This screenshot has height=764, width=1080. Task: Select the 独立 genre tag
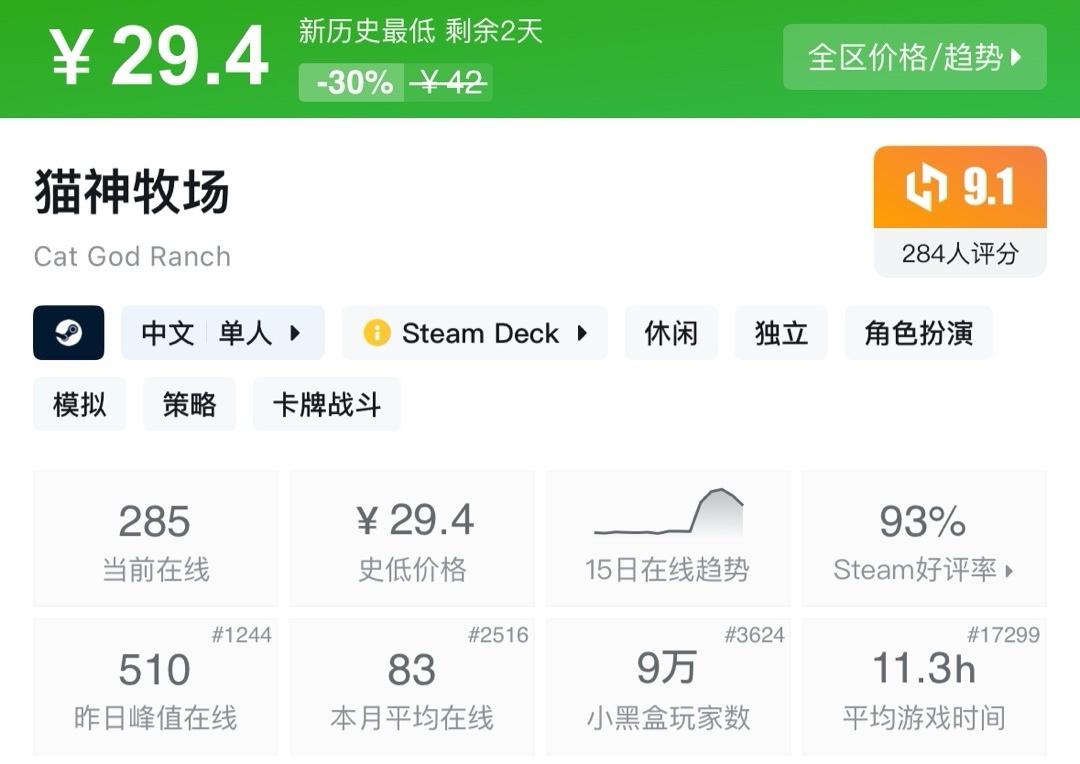[781, 333]
